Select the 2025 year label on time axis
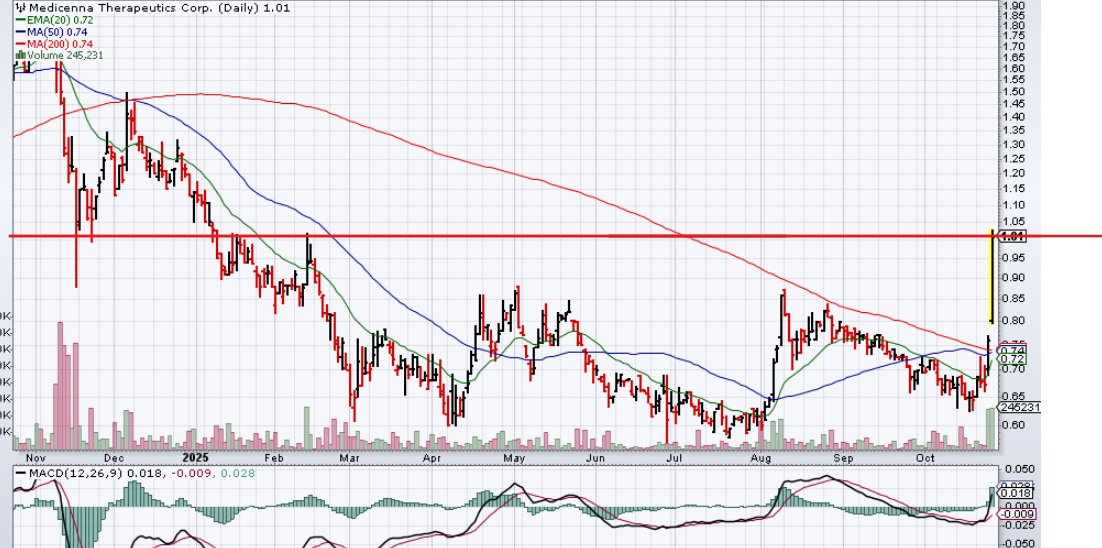Image resolution: width=1102 pixels, height=548 pixels. coord(195,457)
